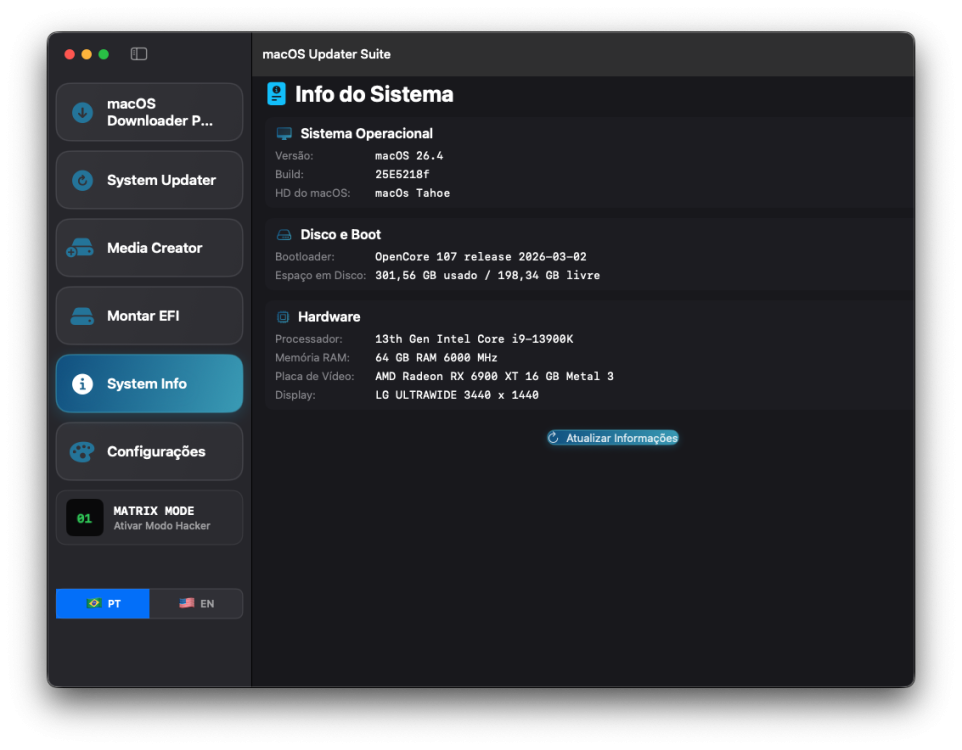Click the 64 GB RAM 6000 MHz value
Screen dimensions: 962x750
pyautogui.click(x=436, y=358)
